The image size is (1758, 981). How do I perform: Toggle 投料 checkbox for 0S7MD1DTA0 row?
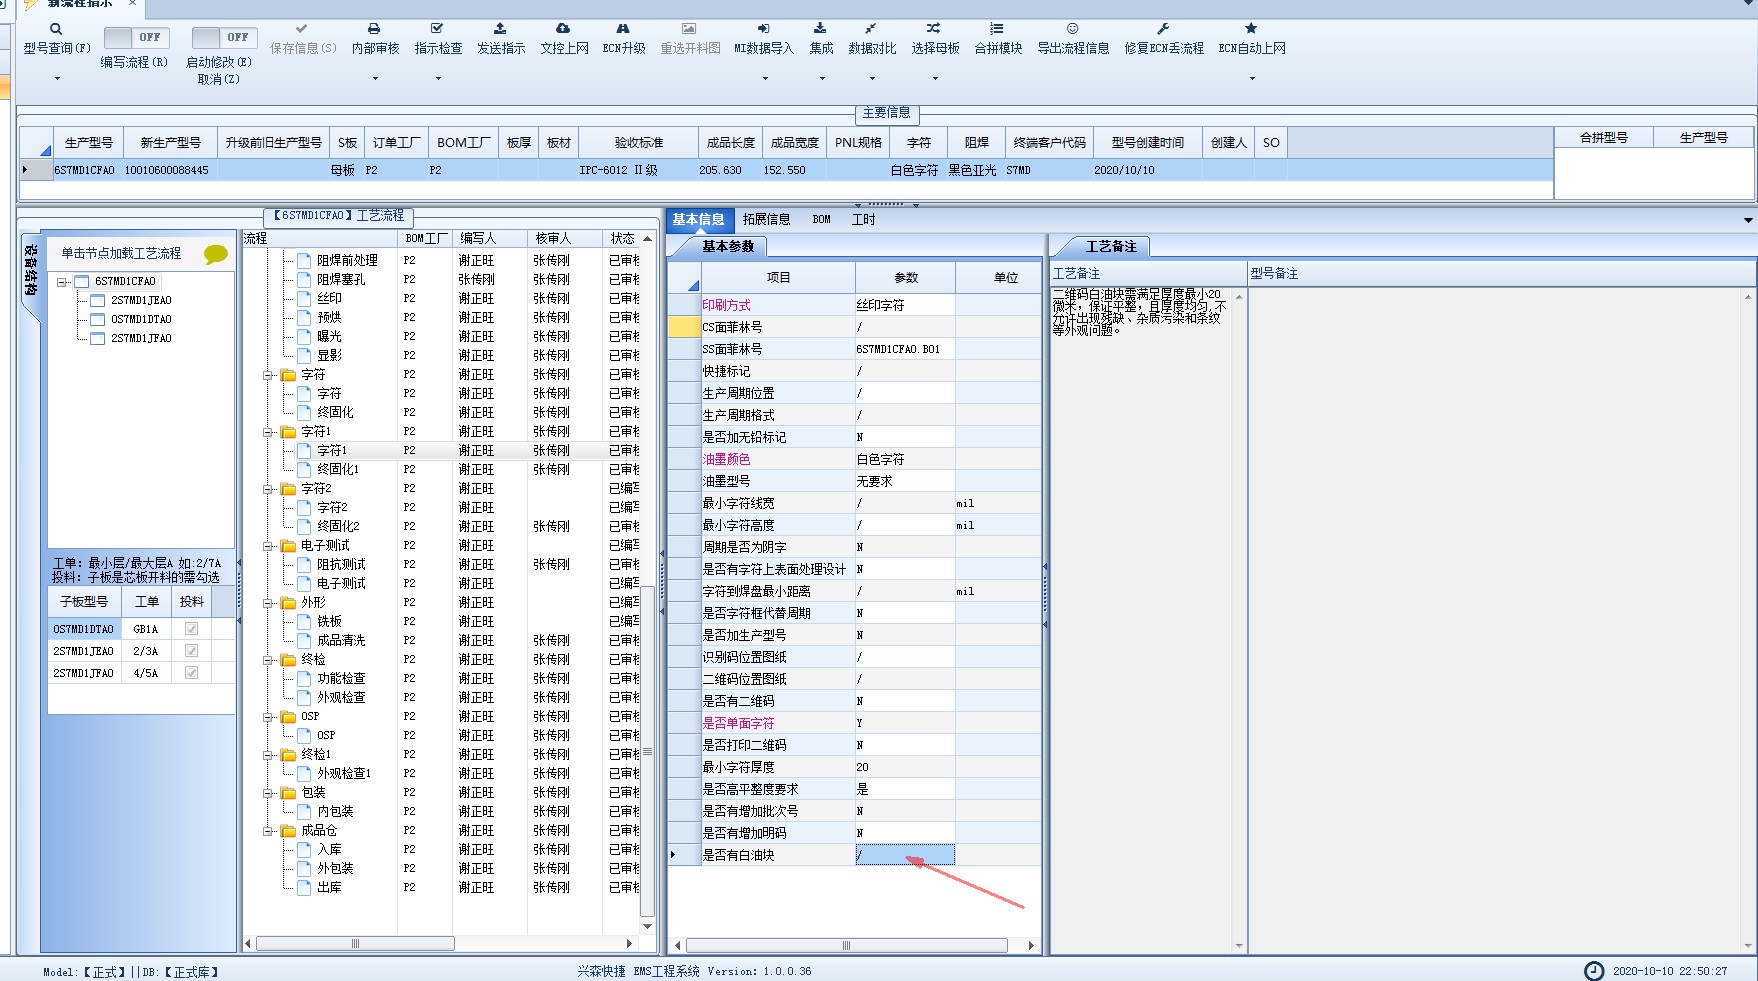pyautogui.click(x=191, y=629)
